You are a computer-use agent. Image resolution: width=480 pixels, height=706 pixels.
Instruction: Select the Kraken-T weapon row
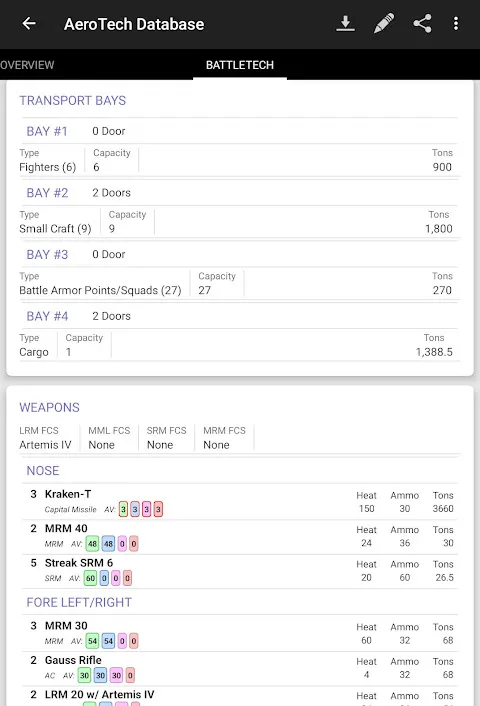pyautogui.click(x=240, y=502)
